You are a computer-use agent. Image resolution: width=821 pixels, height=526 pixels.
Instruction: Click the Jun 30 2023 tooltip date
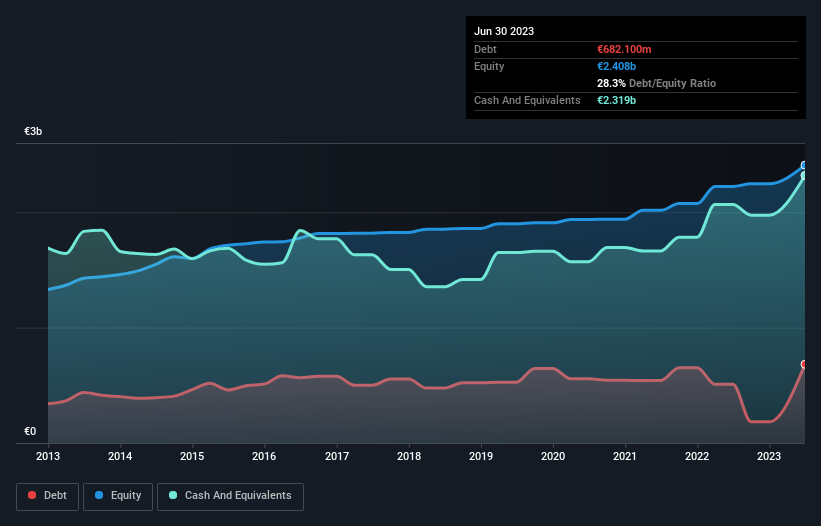point(504,31)
